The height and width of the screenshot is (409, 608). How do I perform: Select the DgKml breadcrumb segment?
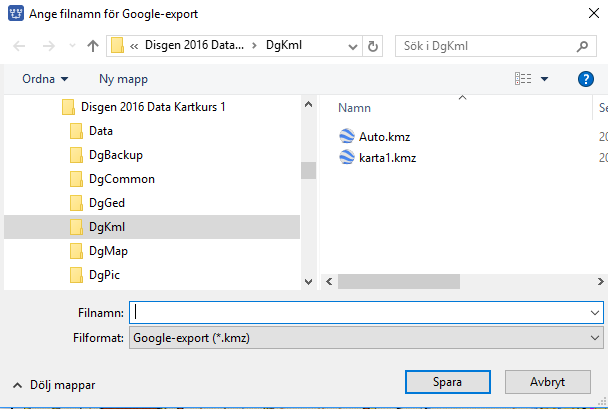[284, 45]
